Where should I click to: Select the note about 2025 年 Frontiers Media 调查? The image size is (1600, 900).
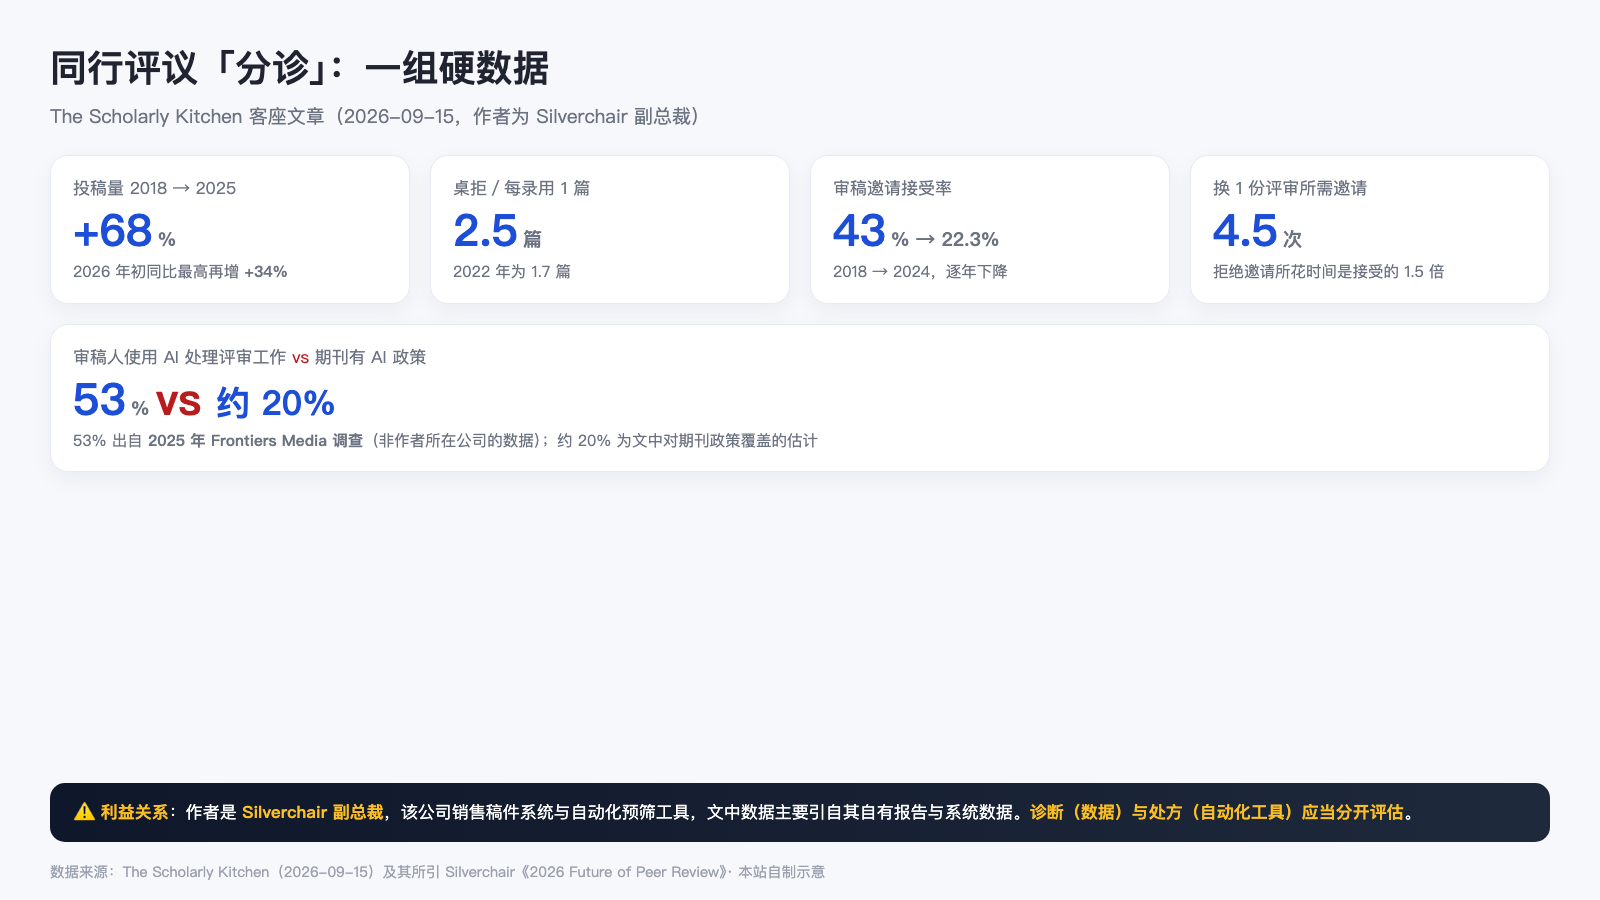tap(445, 441)
